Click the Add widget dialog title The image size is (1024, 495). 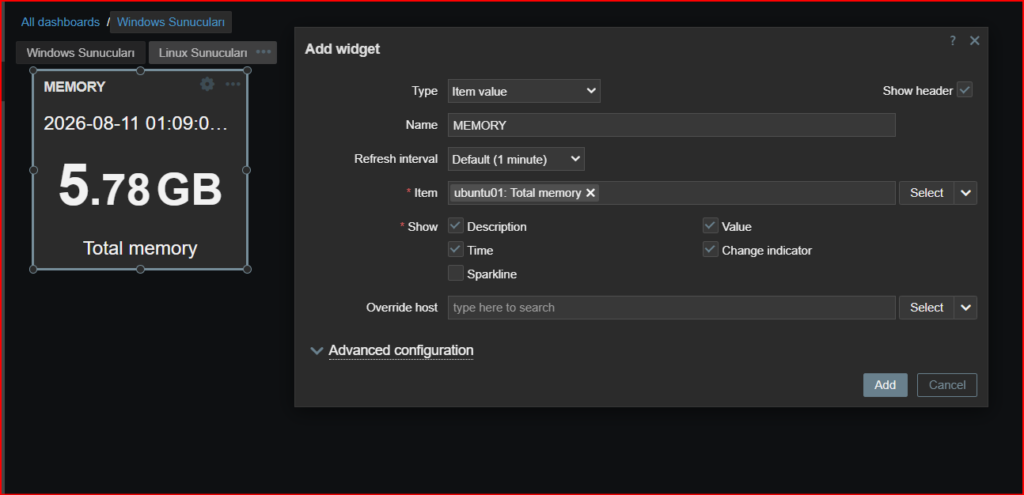[342, 49]
